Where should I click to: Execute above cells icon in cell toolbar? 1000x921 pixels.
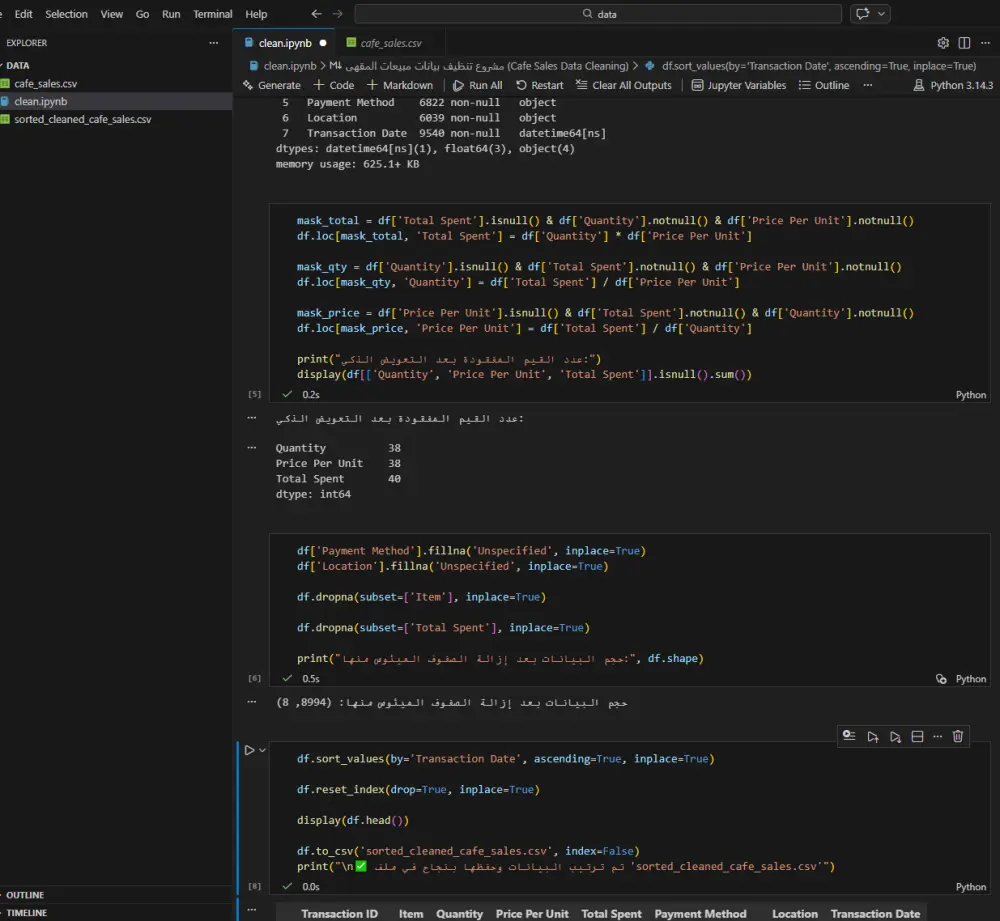(x=872, y=737)
